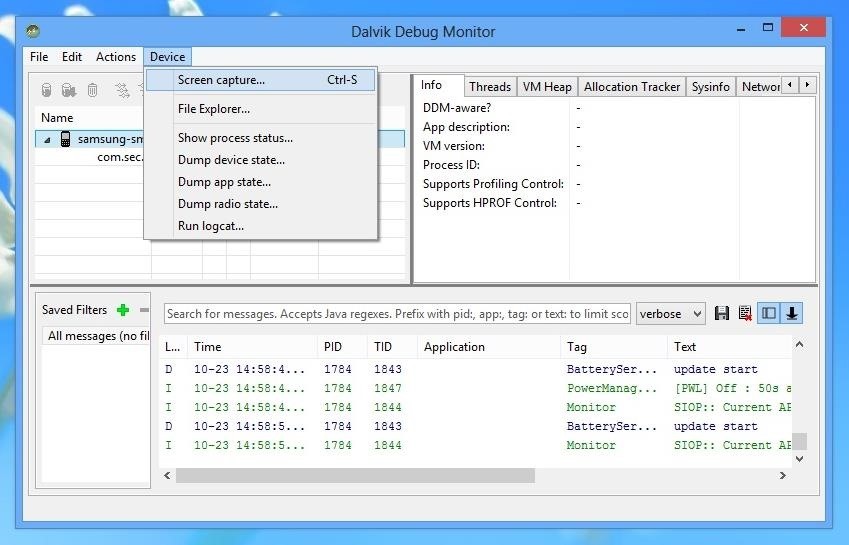The image size is (849, 545).
Task: Switch to the VM Heap tab
Action: [x=547, y=87]
